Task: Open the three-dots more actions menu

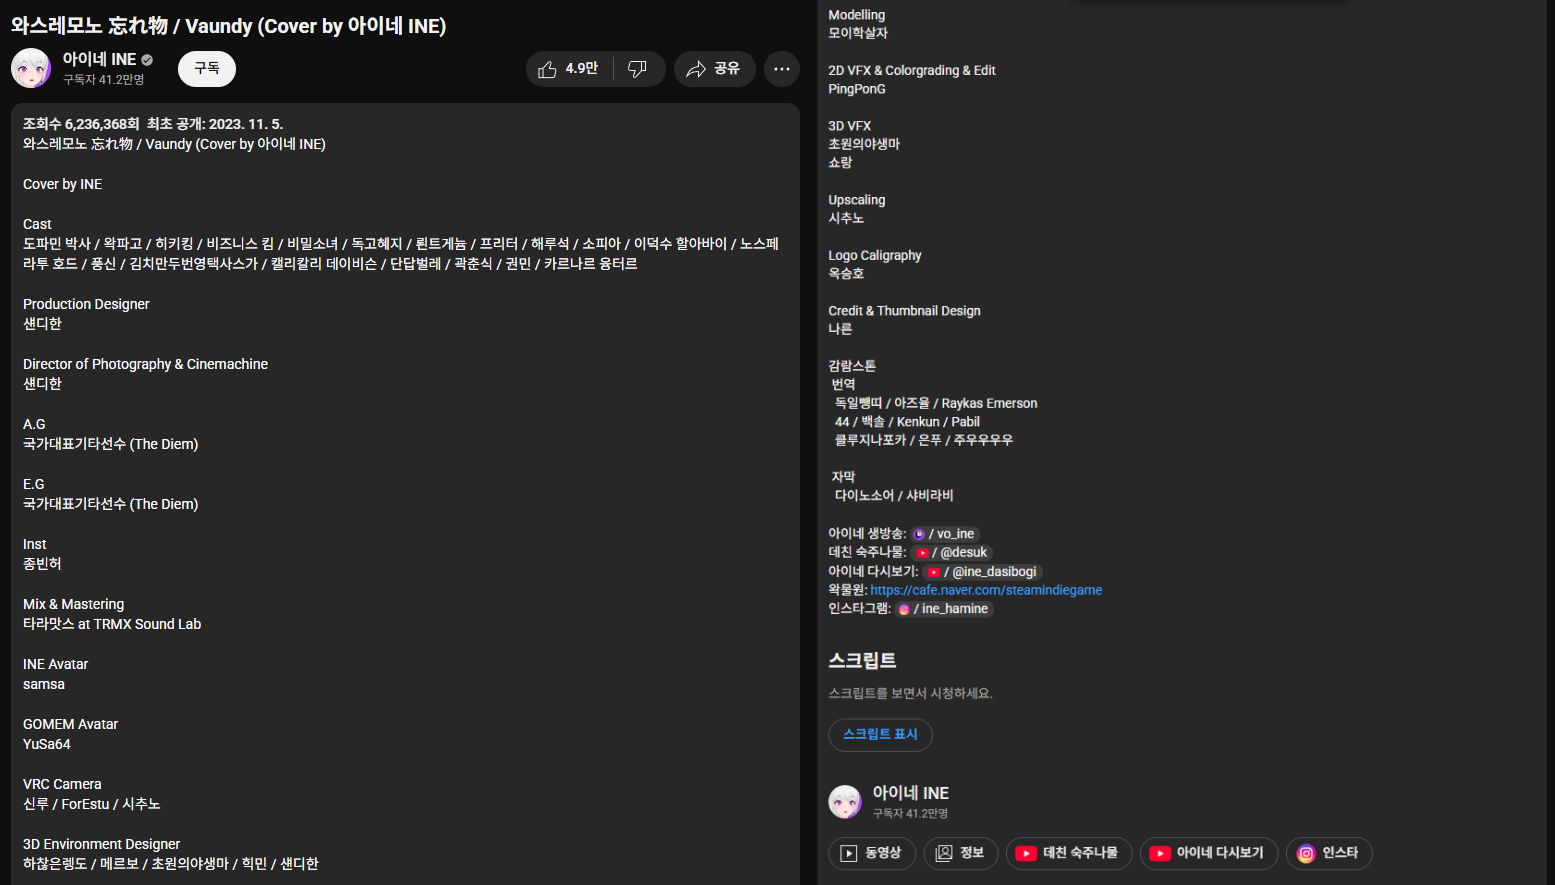Action: coord(782,69)
